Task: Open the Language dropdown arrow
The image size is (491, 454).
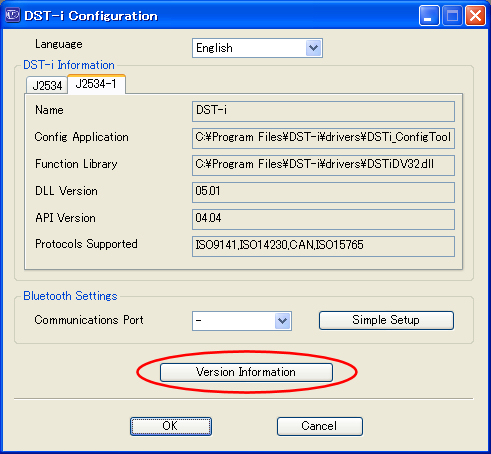Action: pos(313,48)
